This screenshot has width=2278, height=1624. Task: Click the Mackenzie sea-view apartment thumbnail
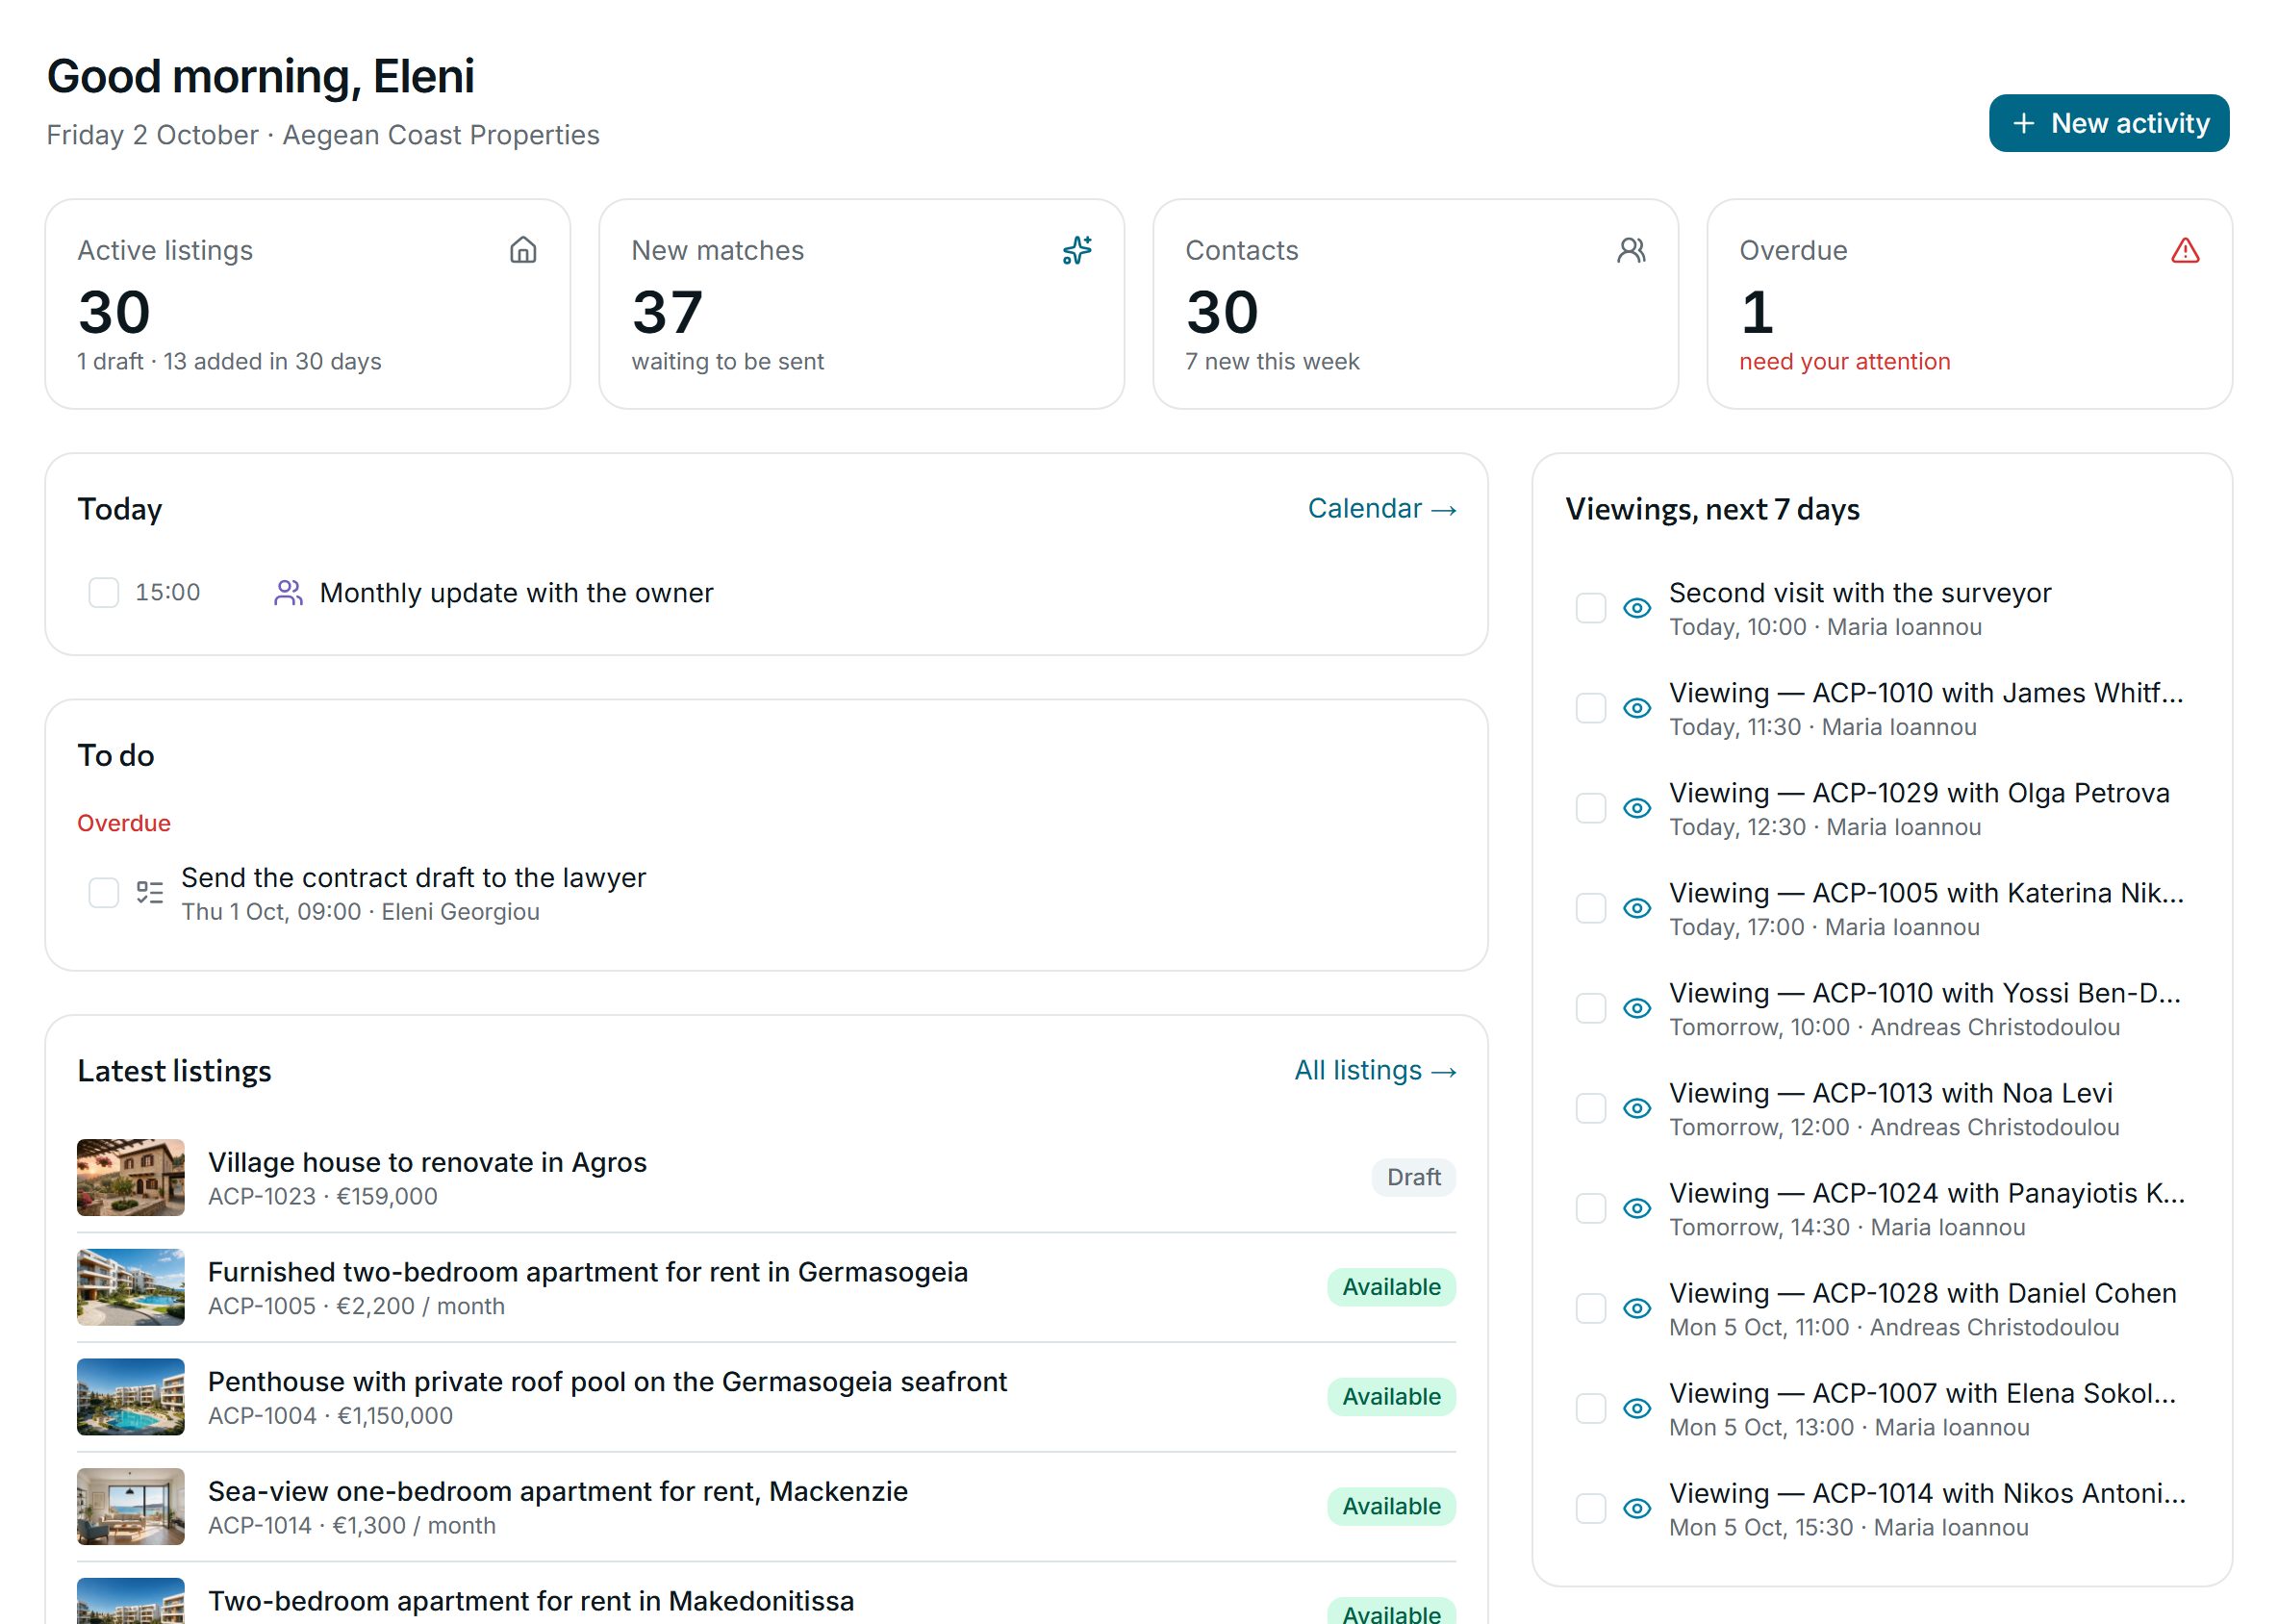point(131,1507)
